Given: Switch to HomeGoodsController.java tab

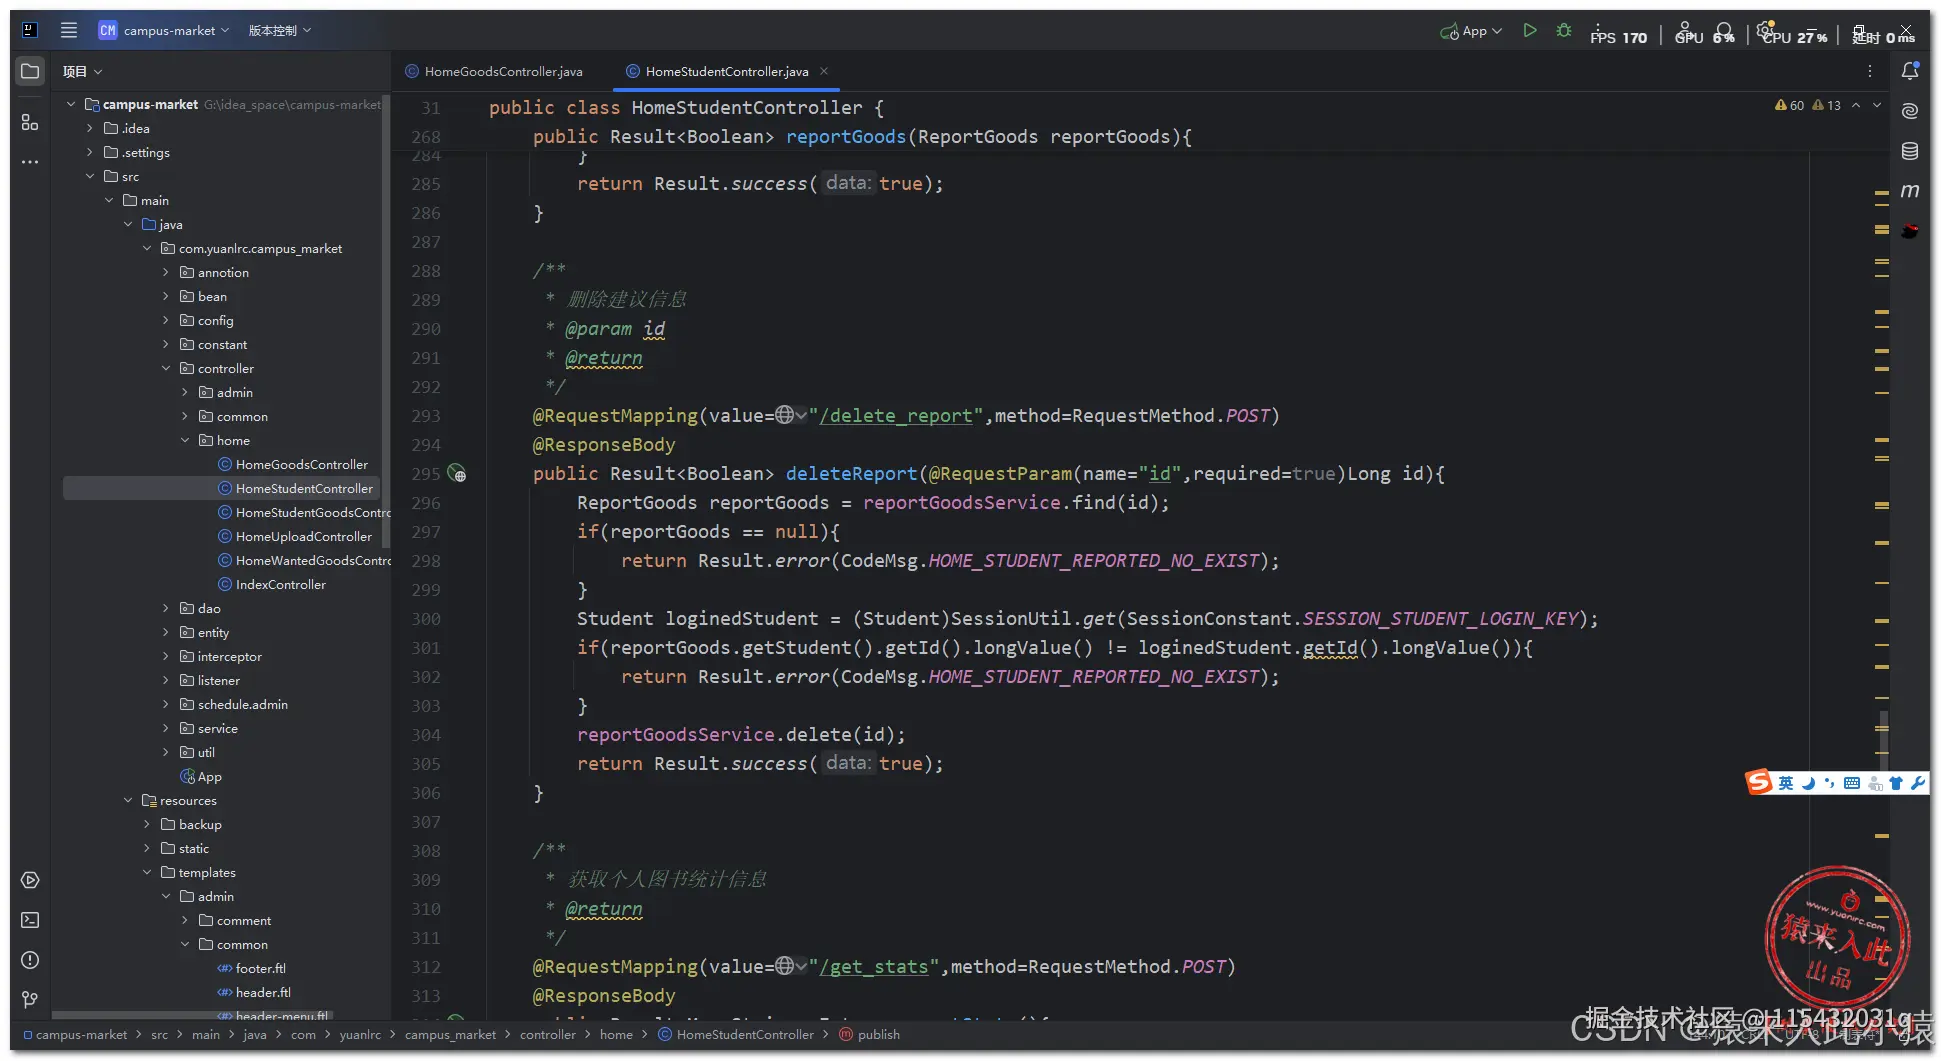Looking at the screenshot, I should pyautogui.click(x=494, y=71).
